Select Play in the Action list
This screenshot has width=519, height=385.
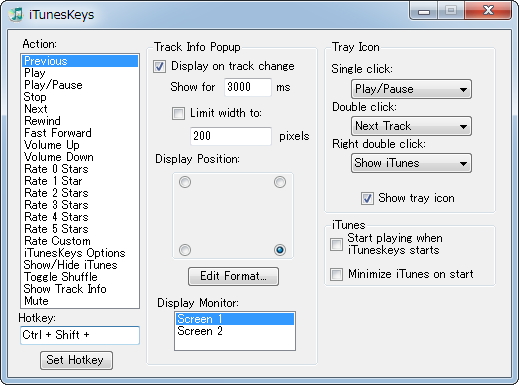pos(80,73)
